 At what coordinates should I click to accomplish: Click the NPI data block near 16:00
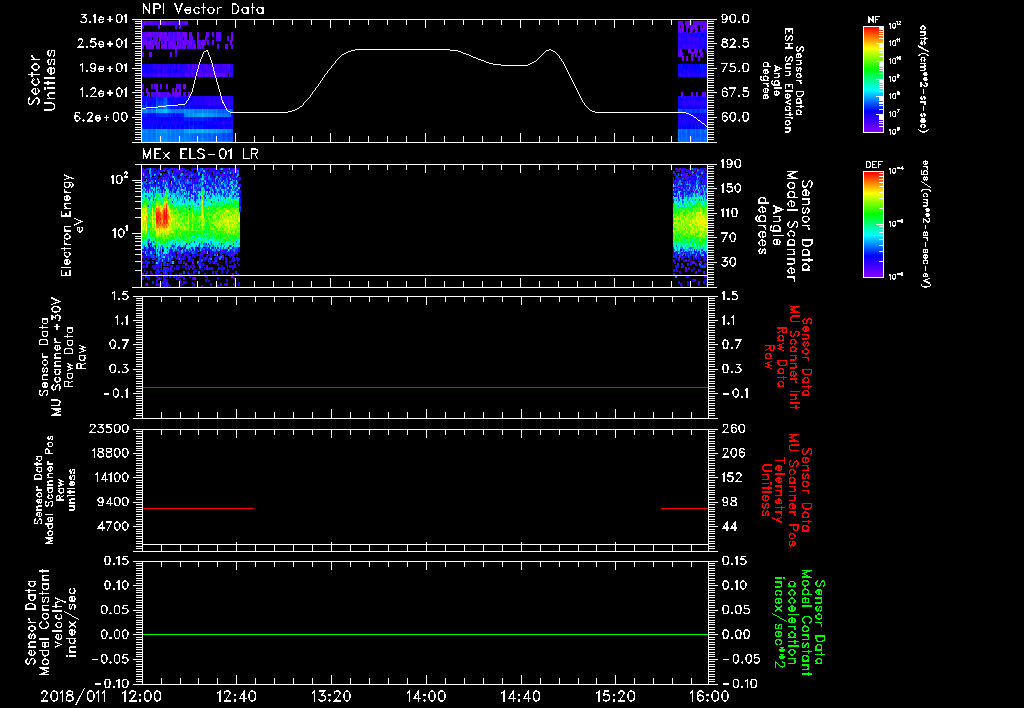click(x=692, y=81)
